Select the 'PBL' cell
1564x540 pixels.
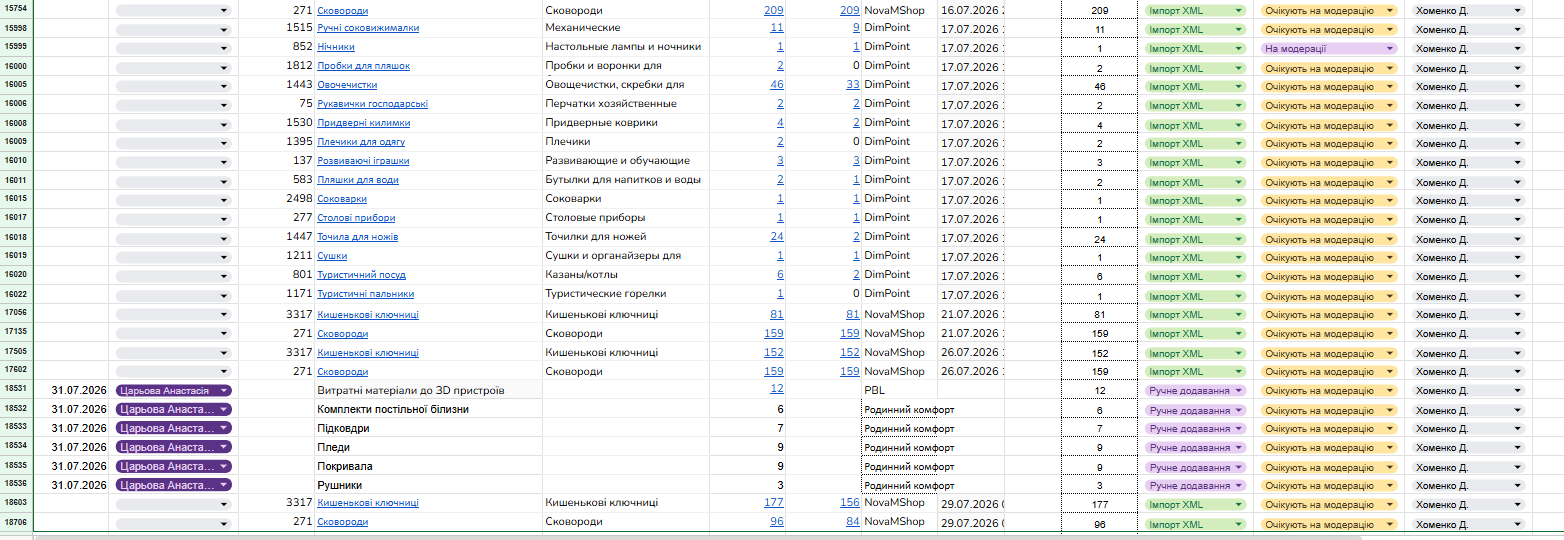coord(899,390)
